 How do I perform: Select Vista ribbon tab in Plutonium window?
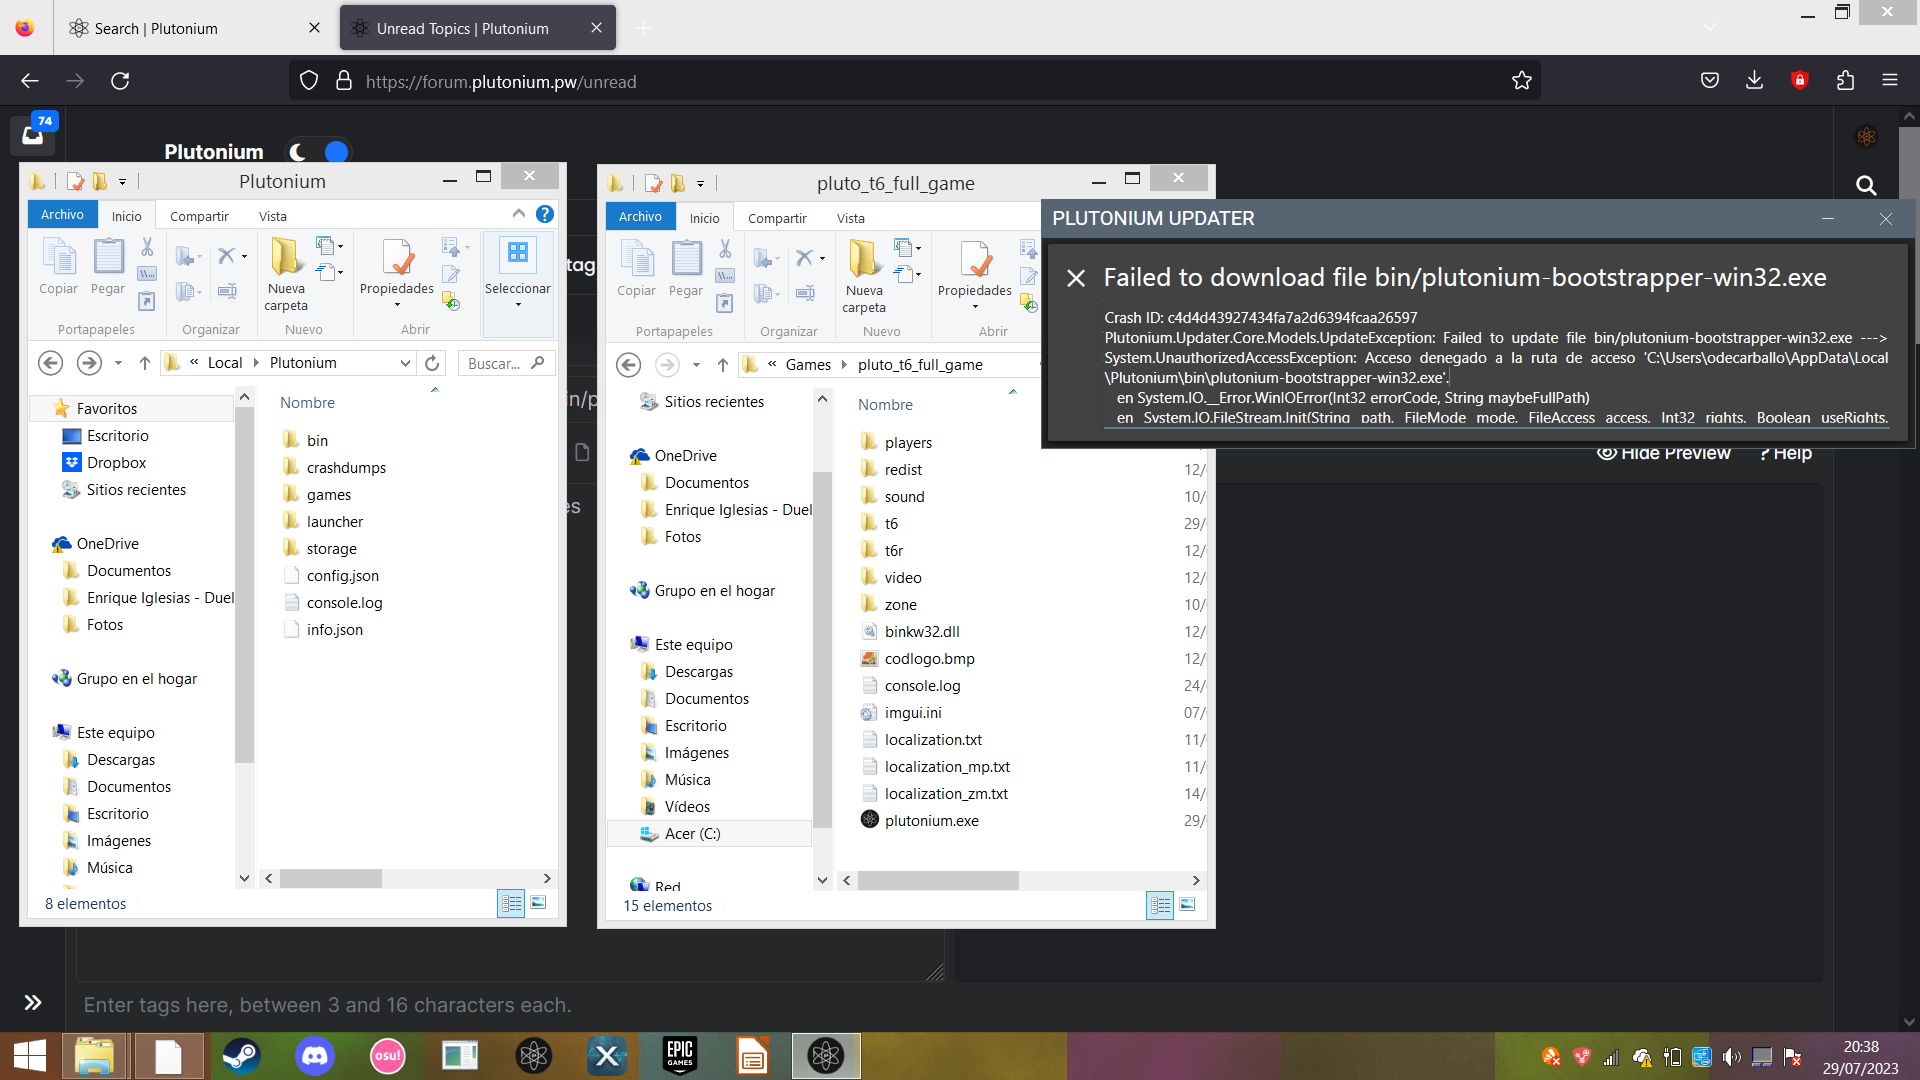(273, 216)
